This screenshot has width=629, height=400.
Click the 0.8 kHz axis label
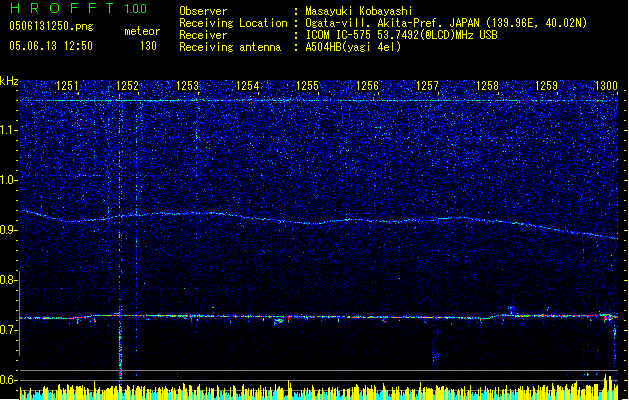click(x=9, y=280)
